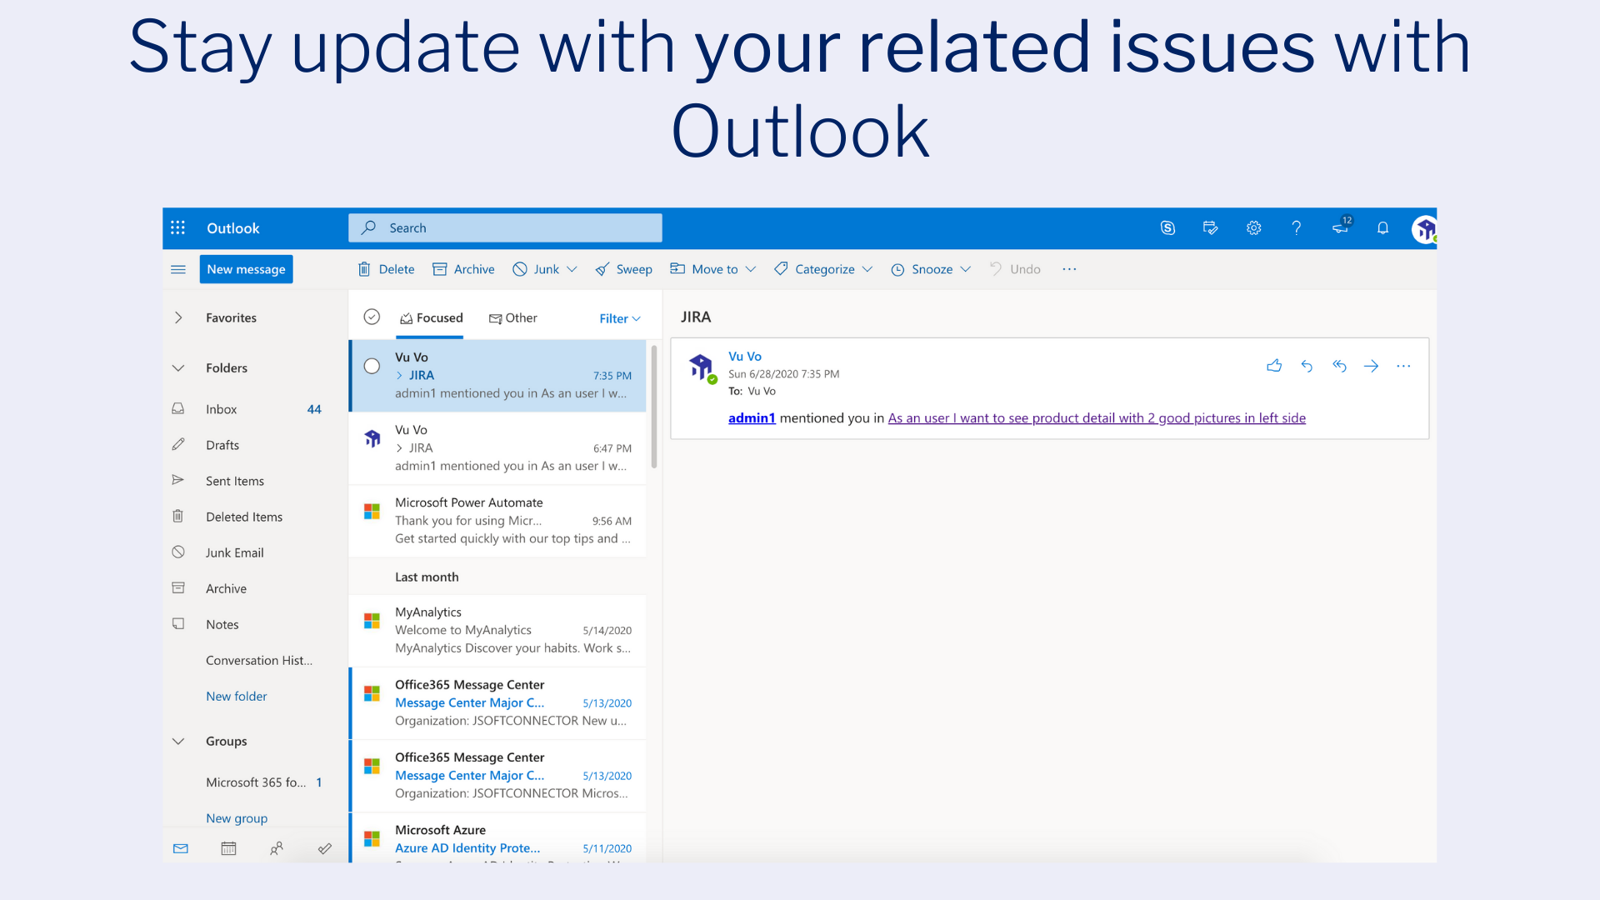1600x900 pixels.
Task: Open the app launcher waffle icon
Action: (178, 228)
